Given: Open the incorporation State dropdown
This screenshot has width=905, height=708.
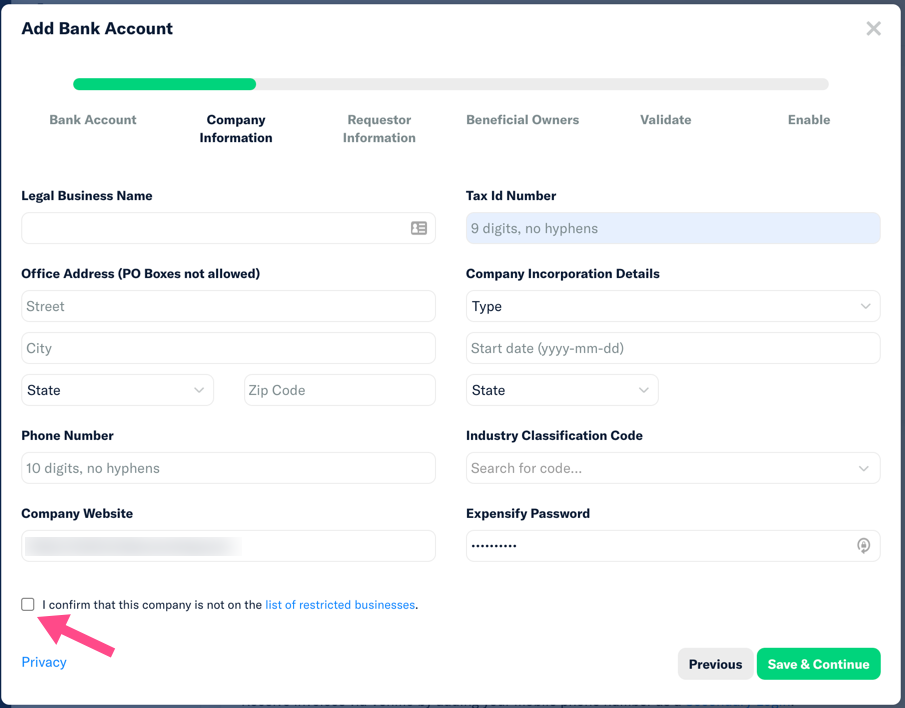Looking at the screenshot, I should (561, 390).
